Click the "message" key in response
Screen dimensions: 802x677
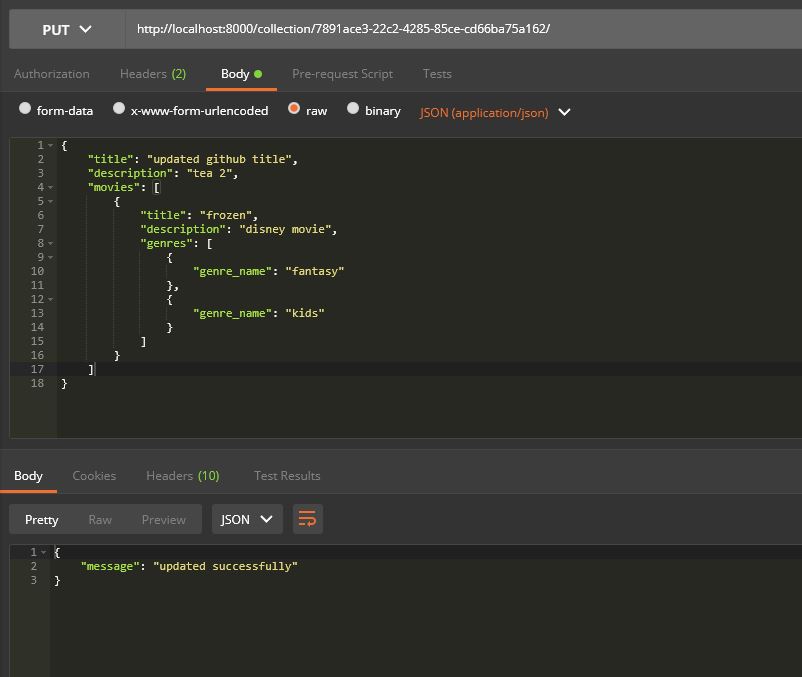(x=110, y=566)
